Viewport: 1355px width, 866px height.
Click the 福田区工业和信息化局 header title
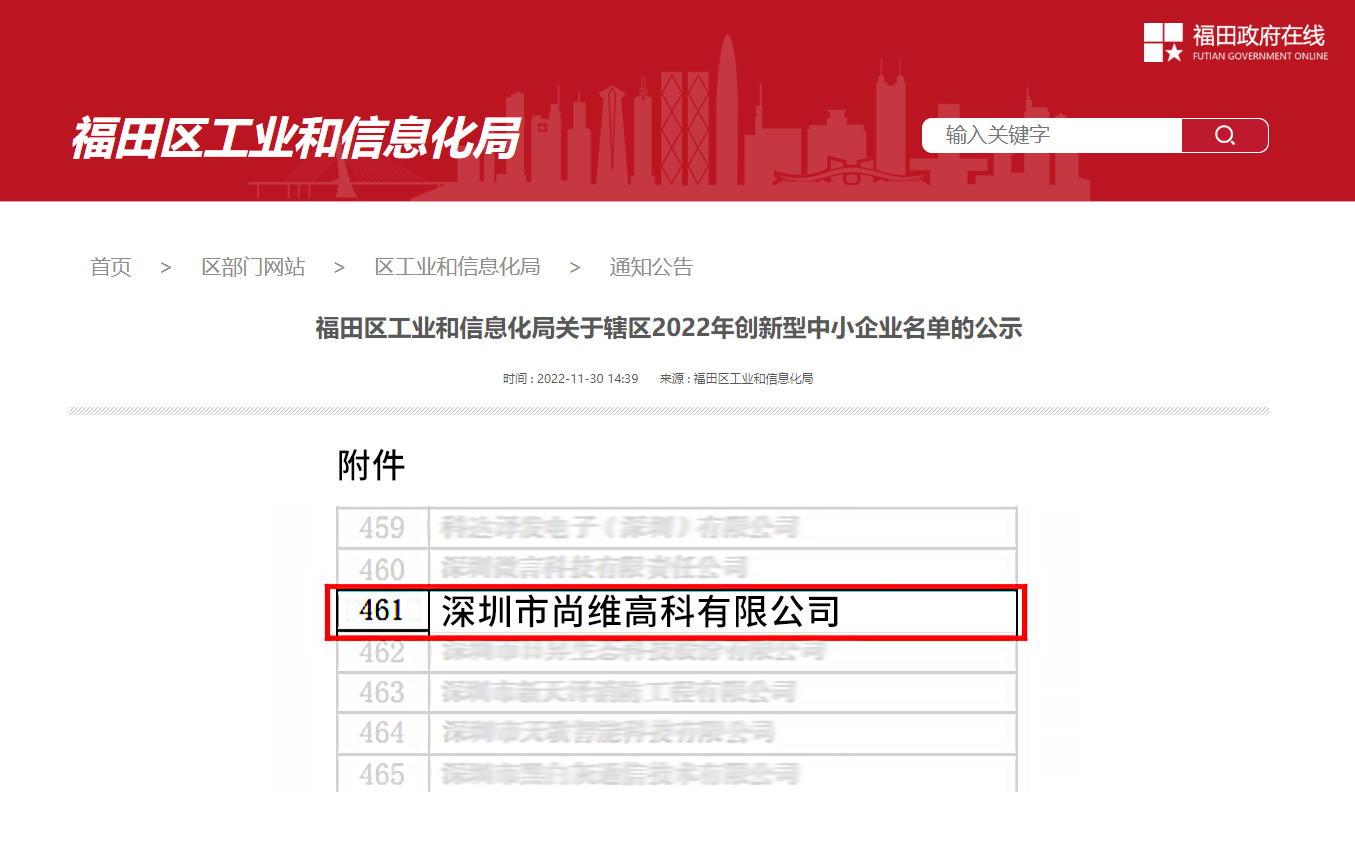[295, 138]
